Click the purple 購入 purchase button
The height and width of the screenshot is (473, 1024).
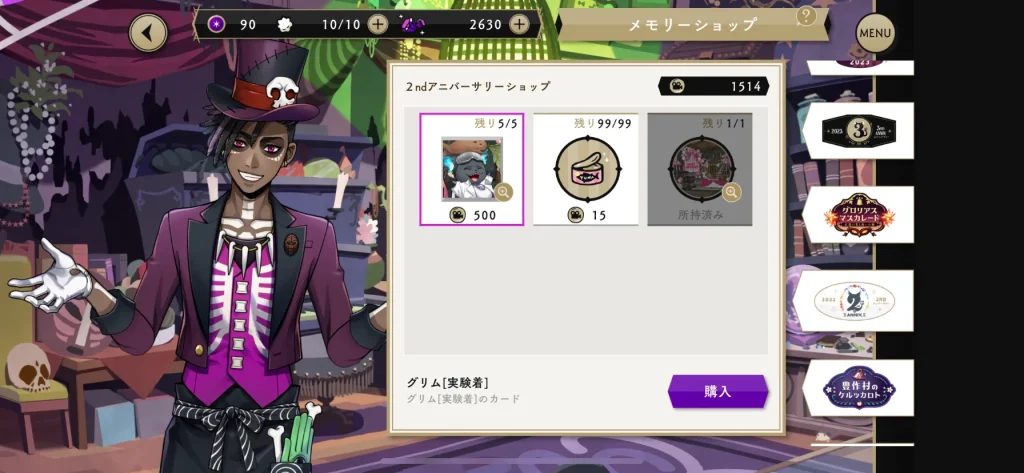(718, 391)
